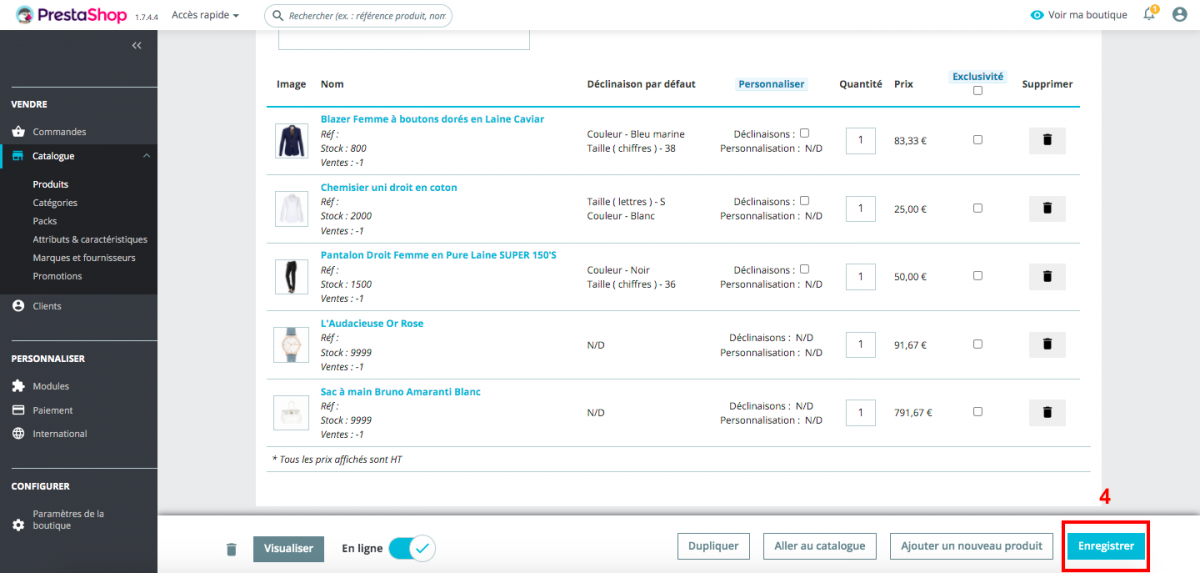Open the L'Audacieuse Or Rose product link

coord(372,323)
